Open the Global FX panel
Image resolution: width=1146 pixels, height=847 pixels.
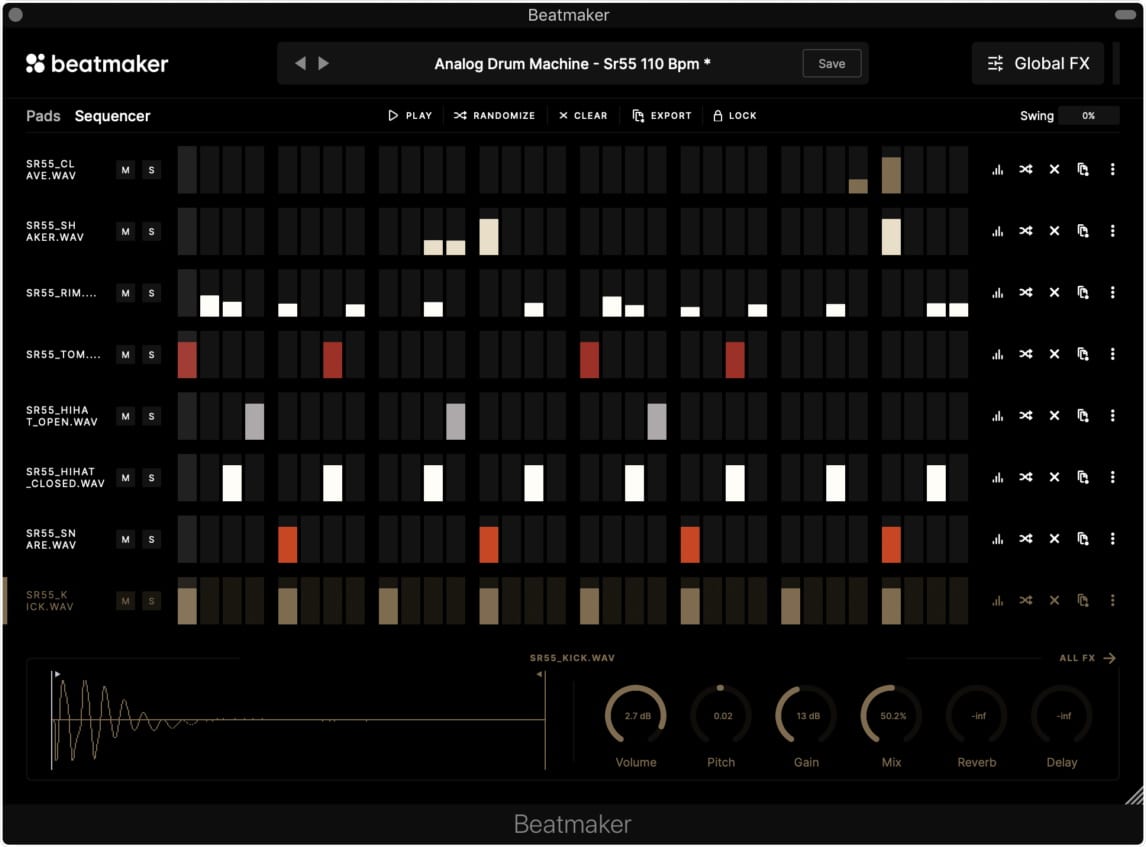click(x=1038, y=64)
